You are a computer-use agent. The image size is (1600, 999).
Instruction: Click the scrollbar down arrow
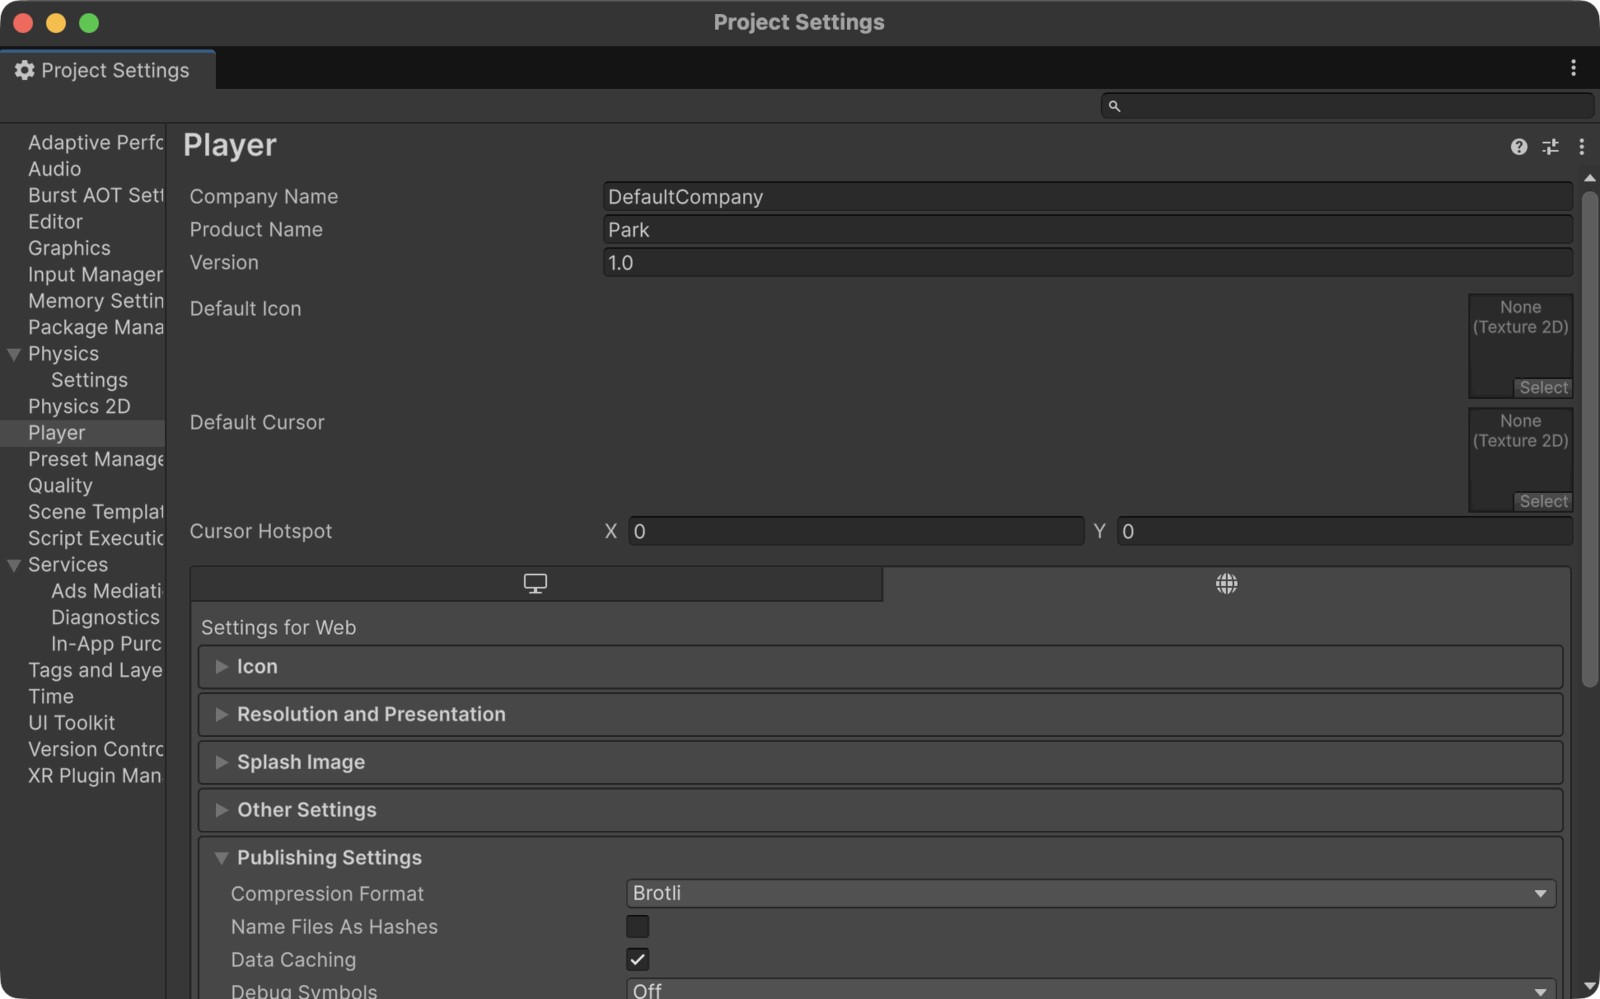click(1589, 988)
